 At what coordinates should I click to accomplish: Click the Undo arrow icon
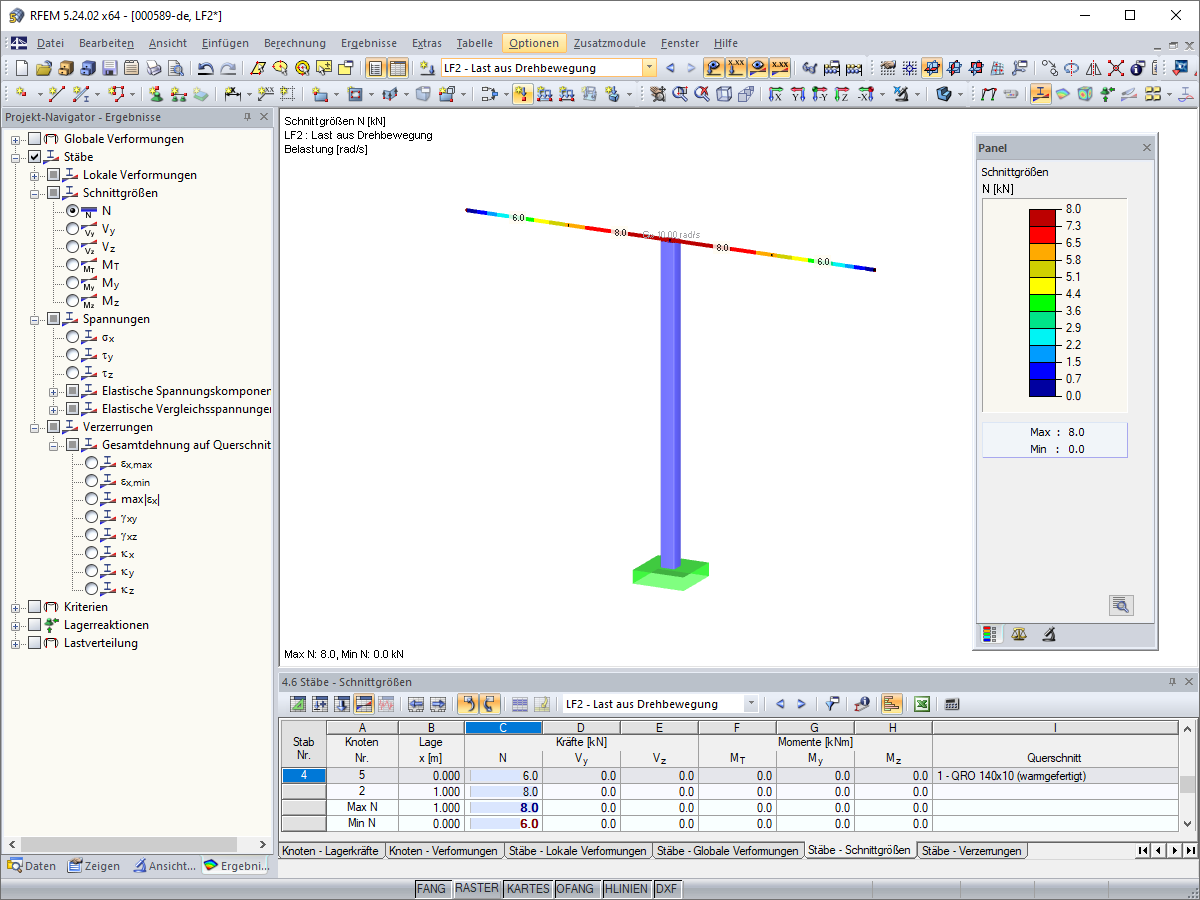click(x=205, y=68)
